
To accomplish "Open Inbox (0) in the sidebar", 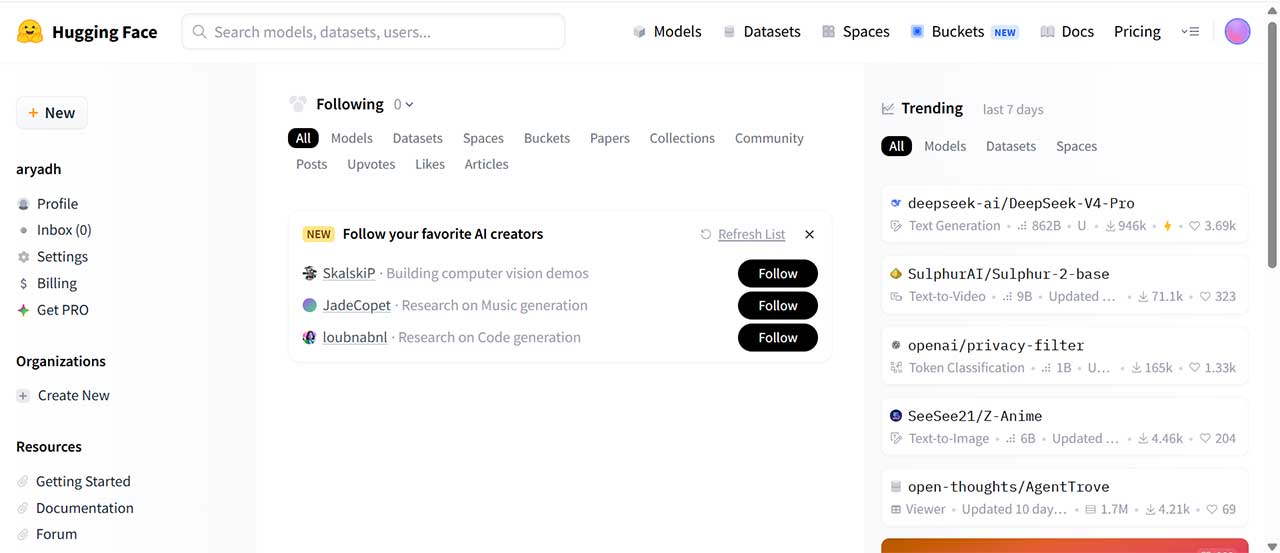I will coord(54,230).
